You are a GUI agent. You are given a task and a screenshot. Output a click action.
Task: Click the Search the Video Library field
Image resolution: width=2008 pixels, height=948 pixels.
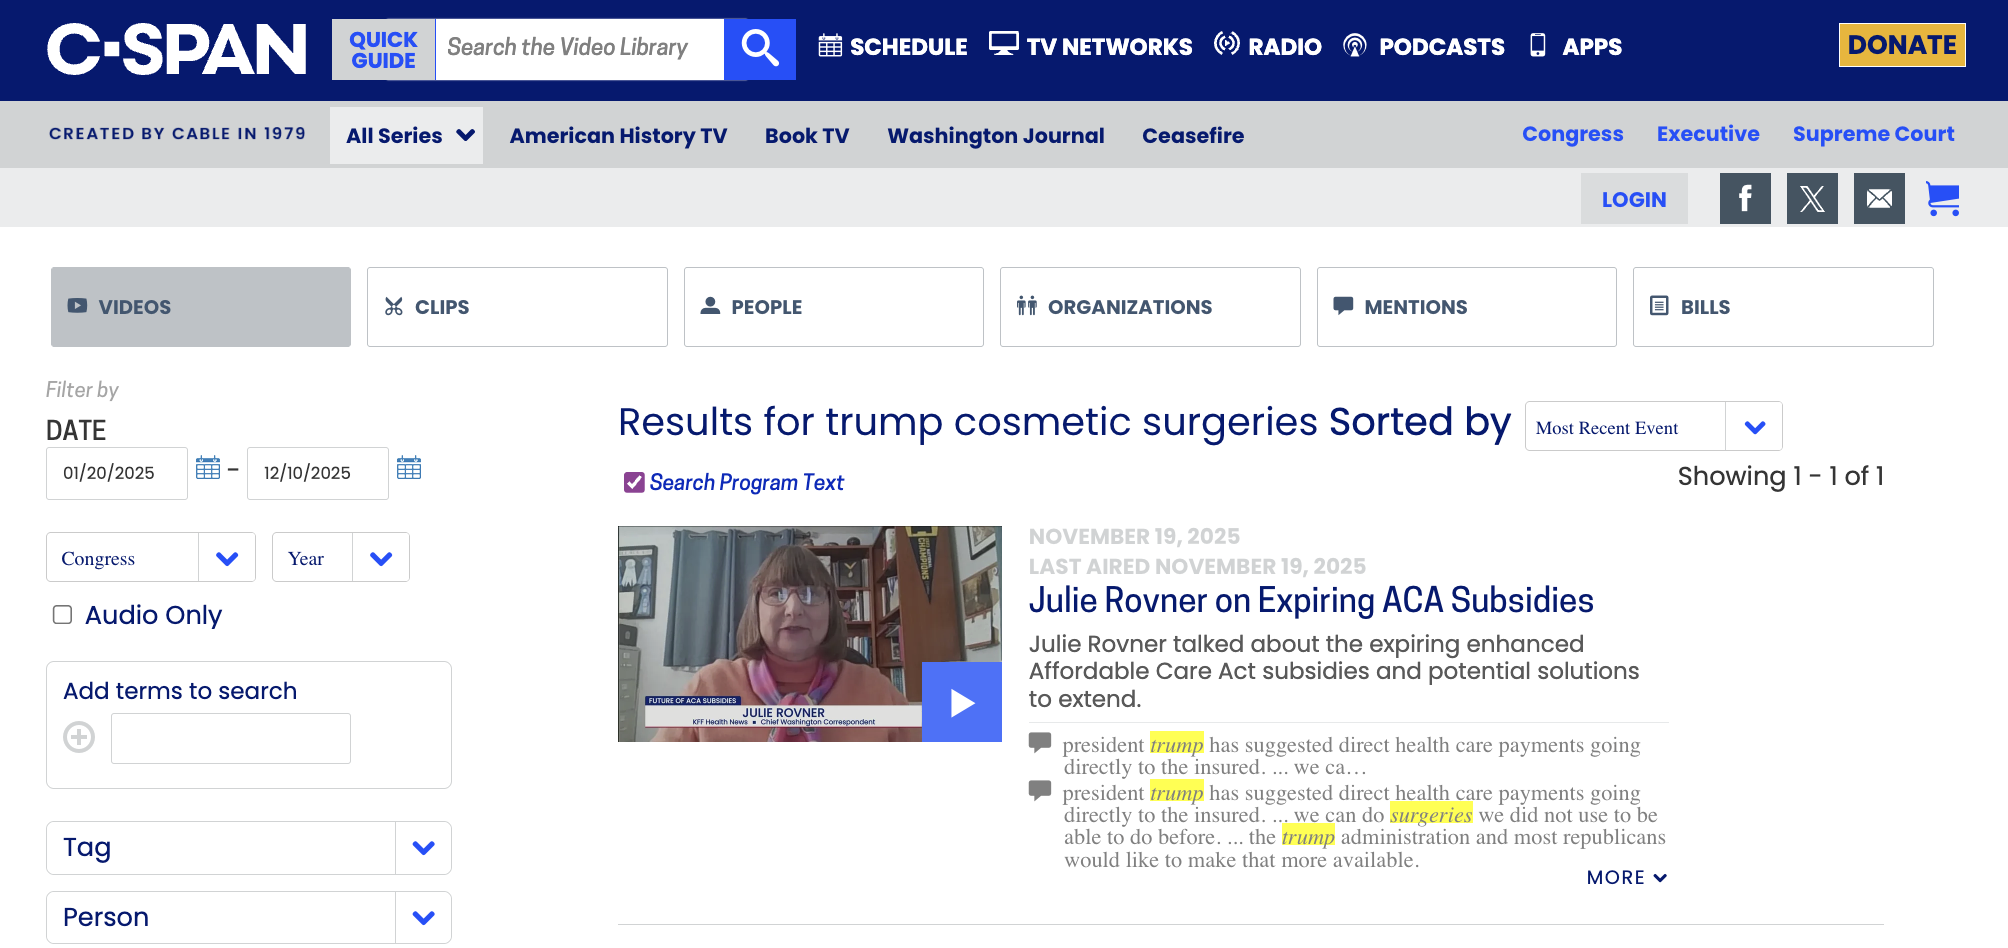click(578, 48)
